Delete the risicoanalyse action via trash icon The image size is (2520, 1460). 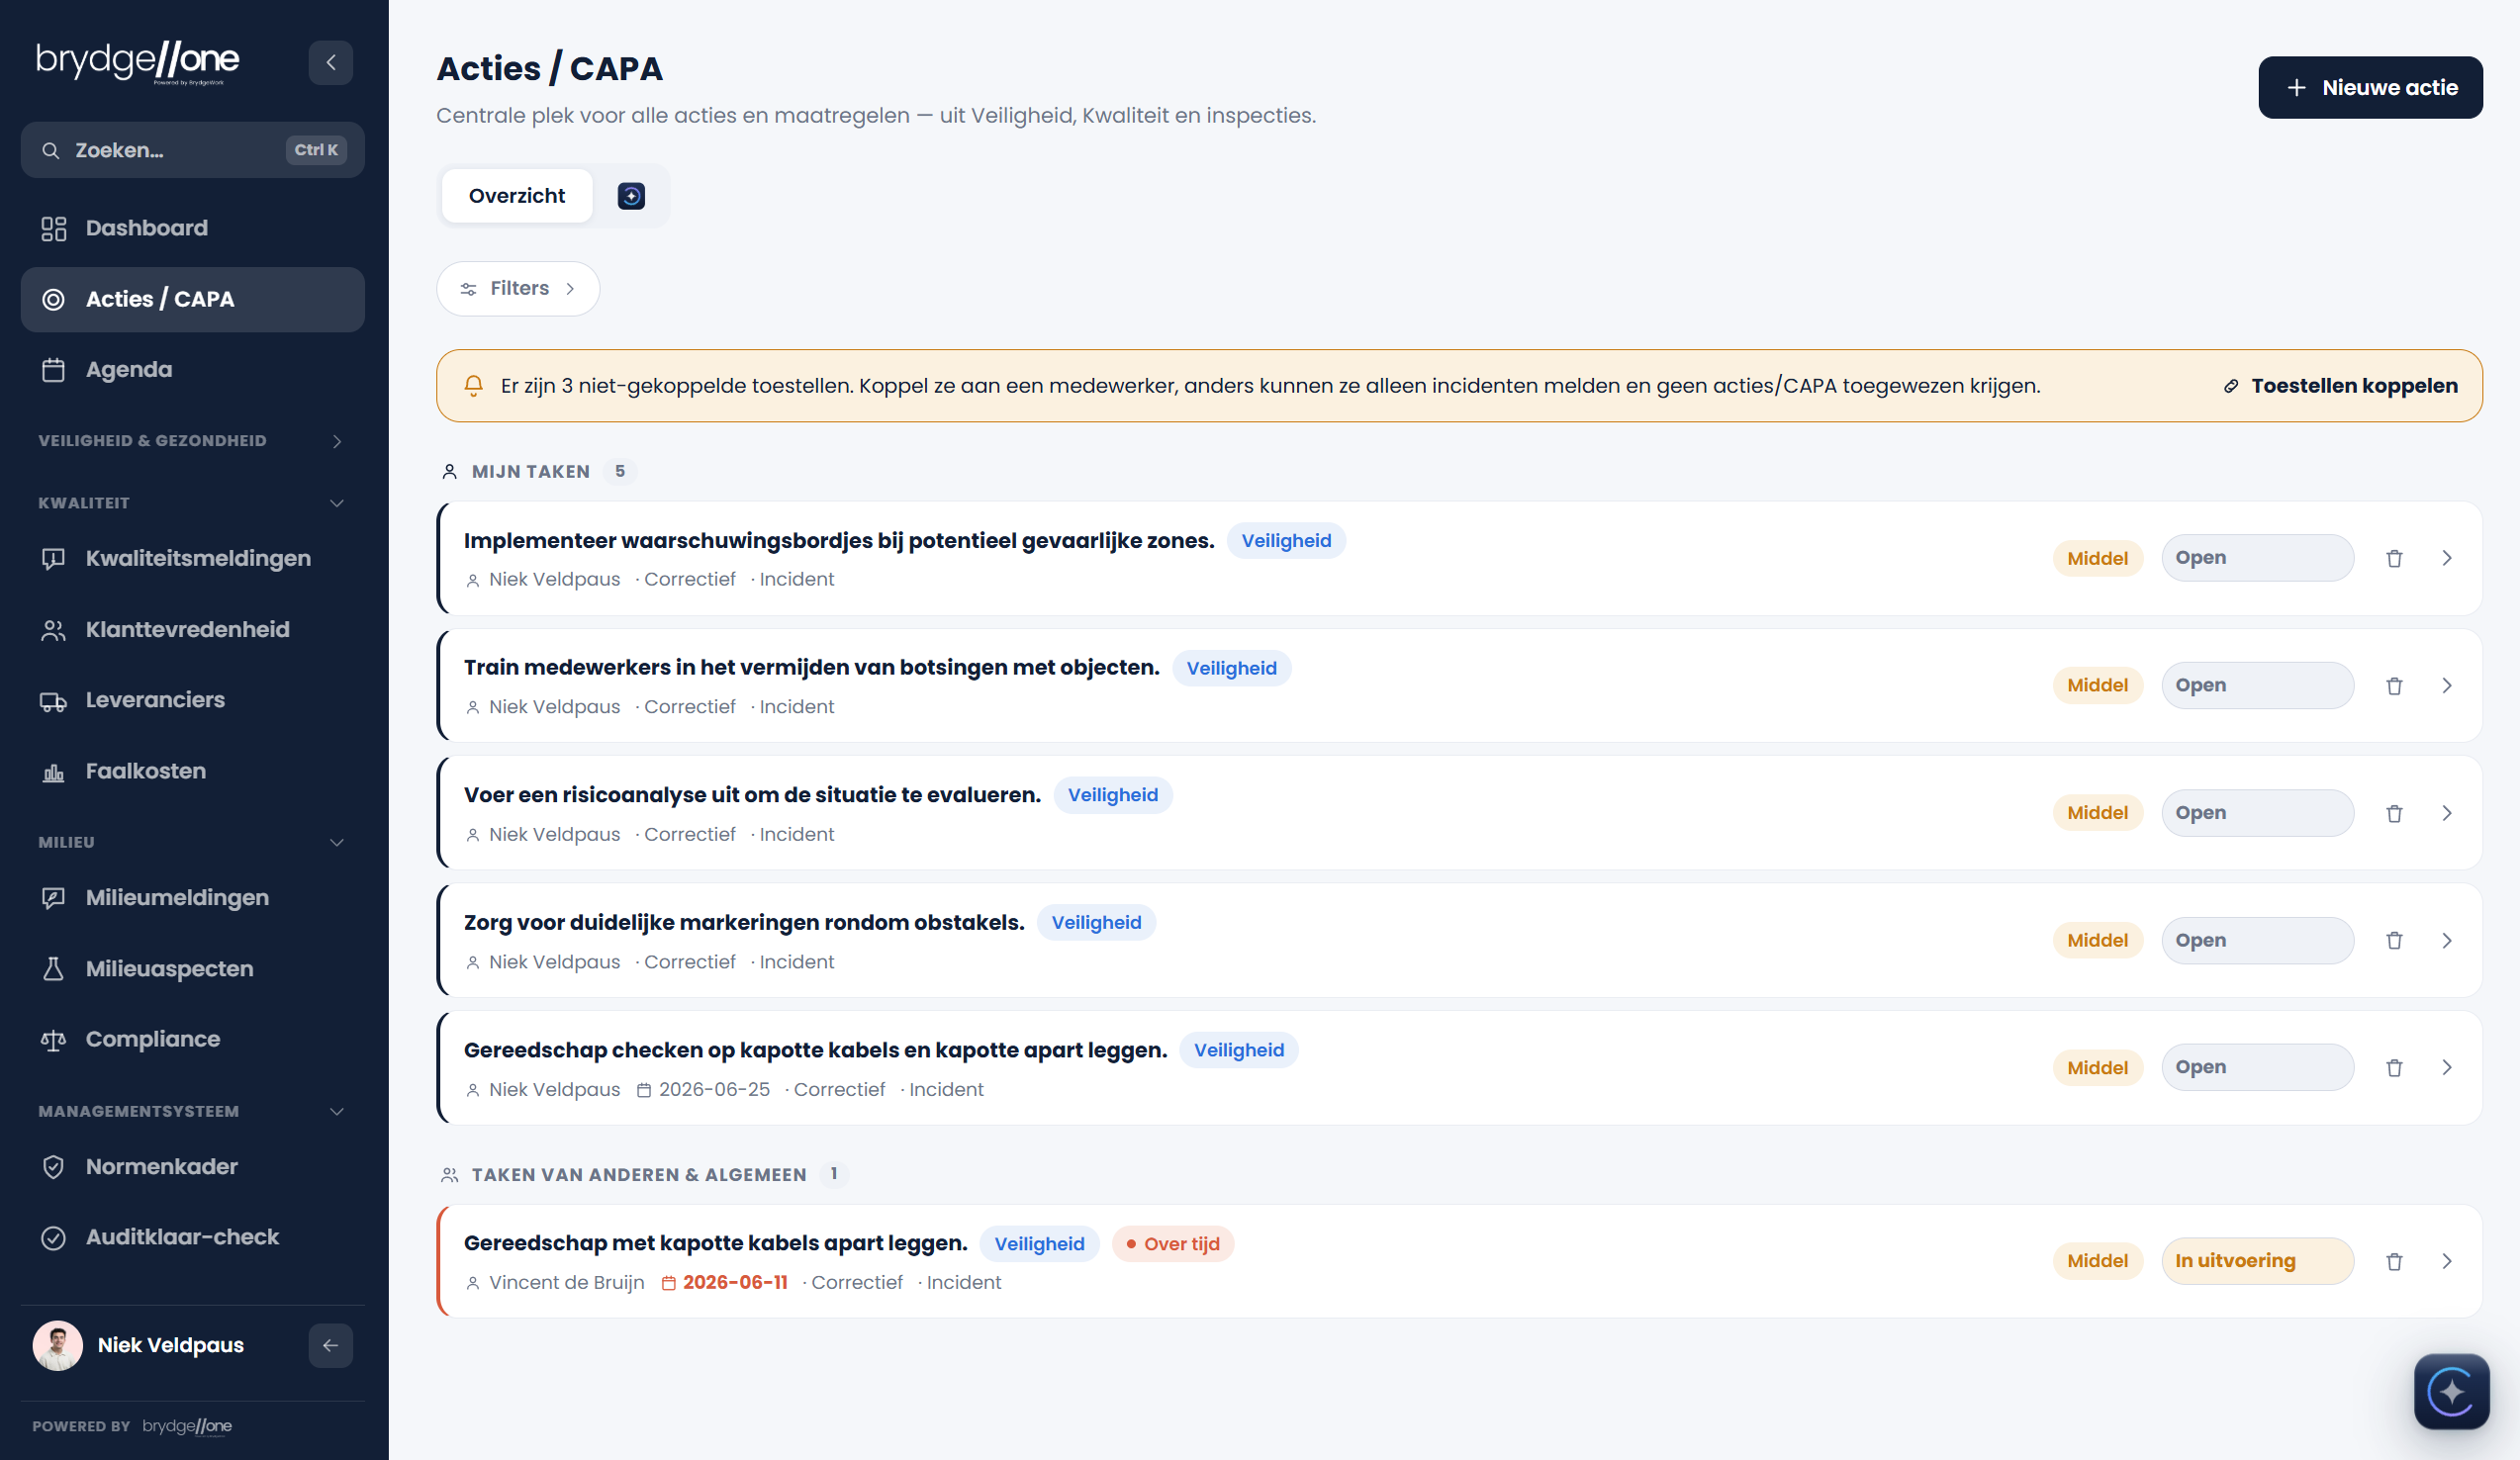tap(2394, 813)
